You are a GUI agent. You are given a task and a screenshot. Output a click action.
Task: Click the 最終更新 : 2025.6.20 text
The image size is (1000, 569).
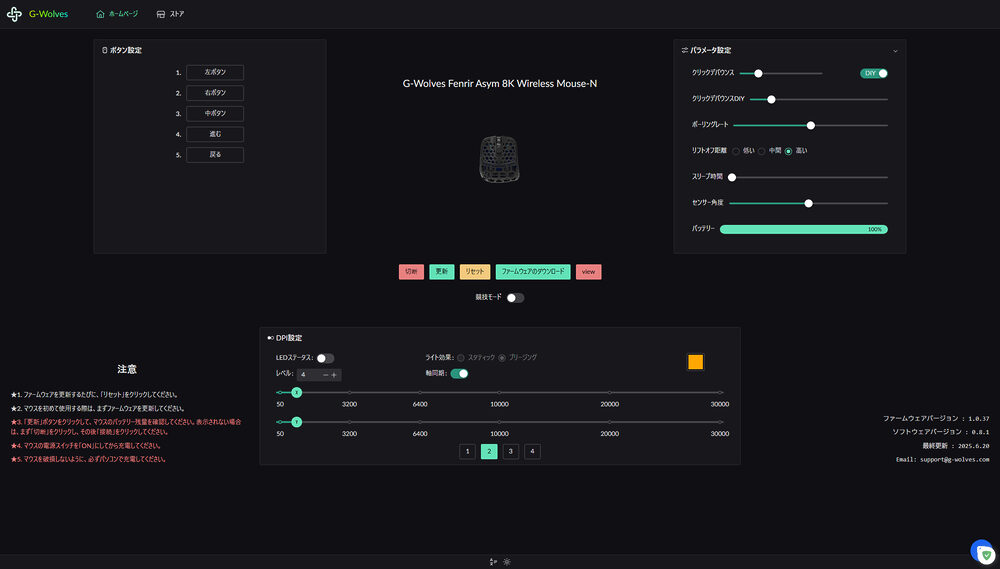956,445
